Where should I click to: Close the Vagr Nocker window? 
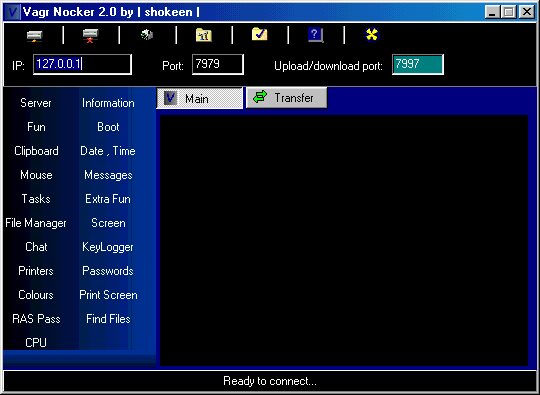(x=527, y=12)
